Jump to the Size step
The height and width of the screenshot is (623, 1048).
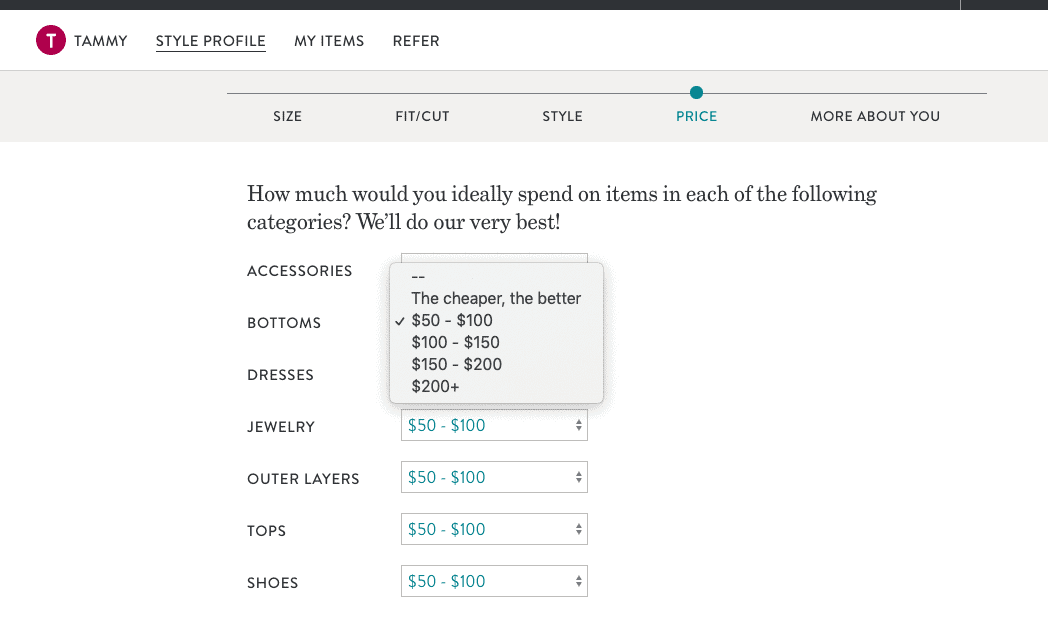(x=287, y=116)
